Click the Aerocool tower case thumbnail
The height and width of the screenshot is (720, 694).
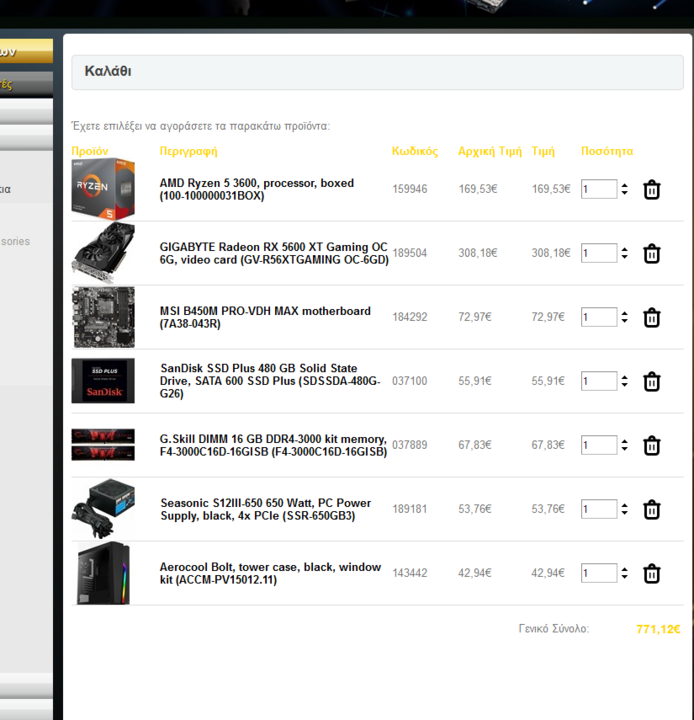[103, 573]
